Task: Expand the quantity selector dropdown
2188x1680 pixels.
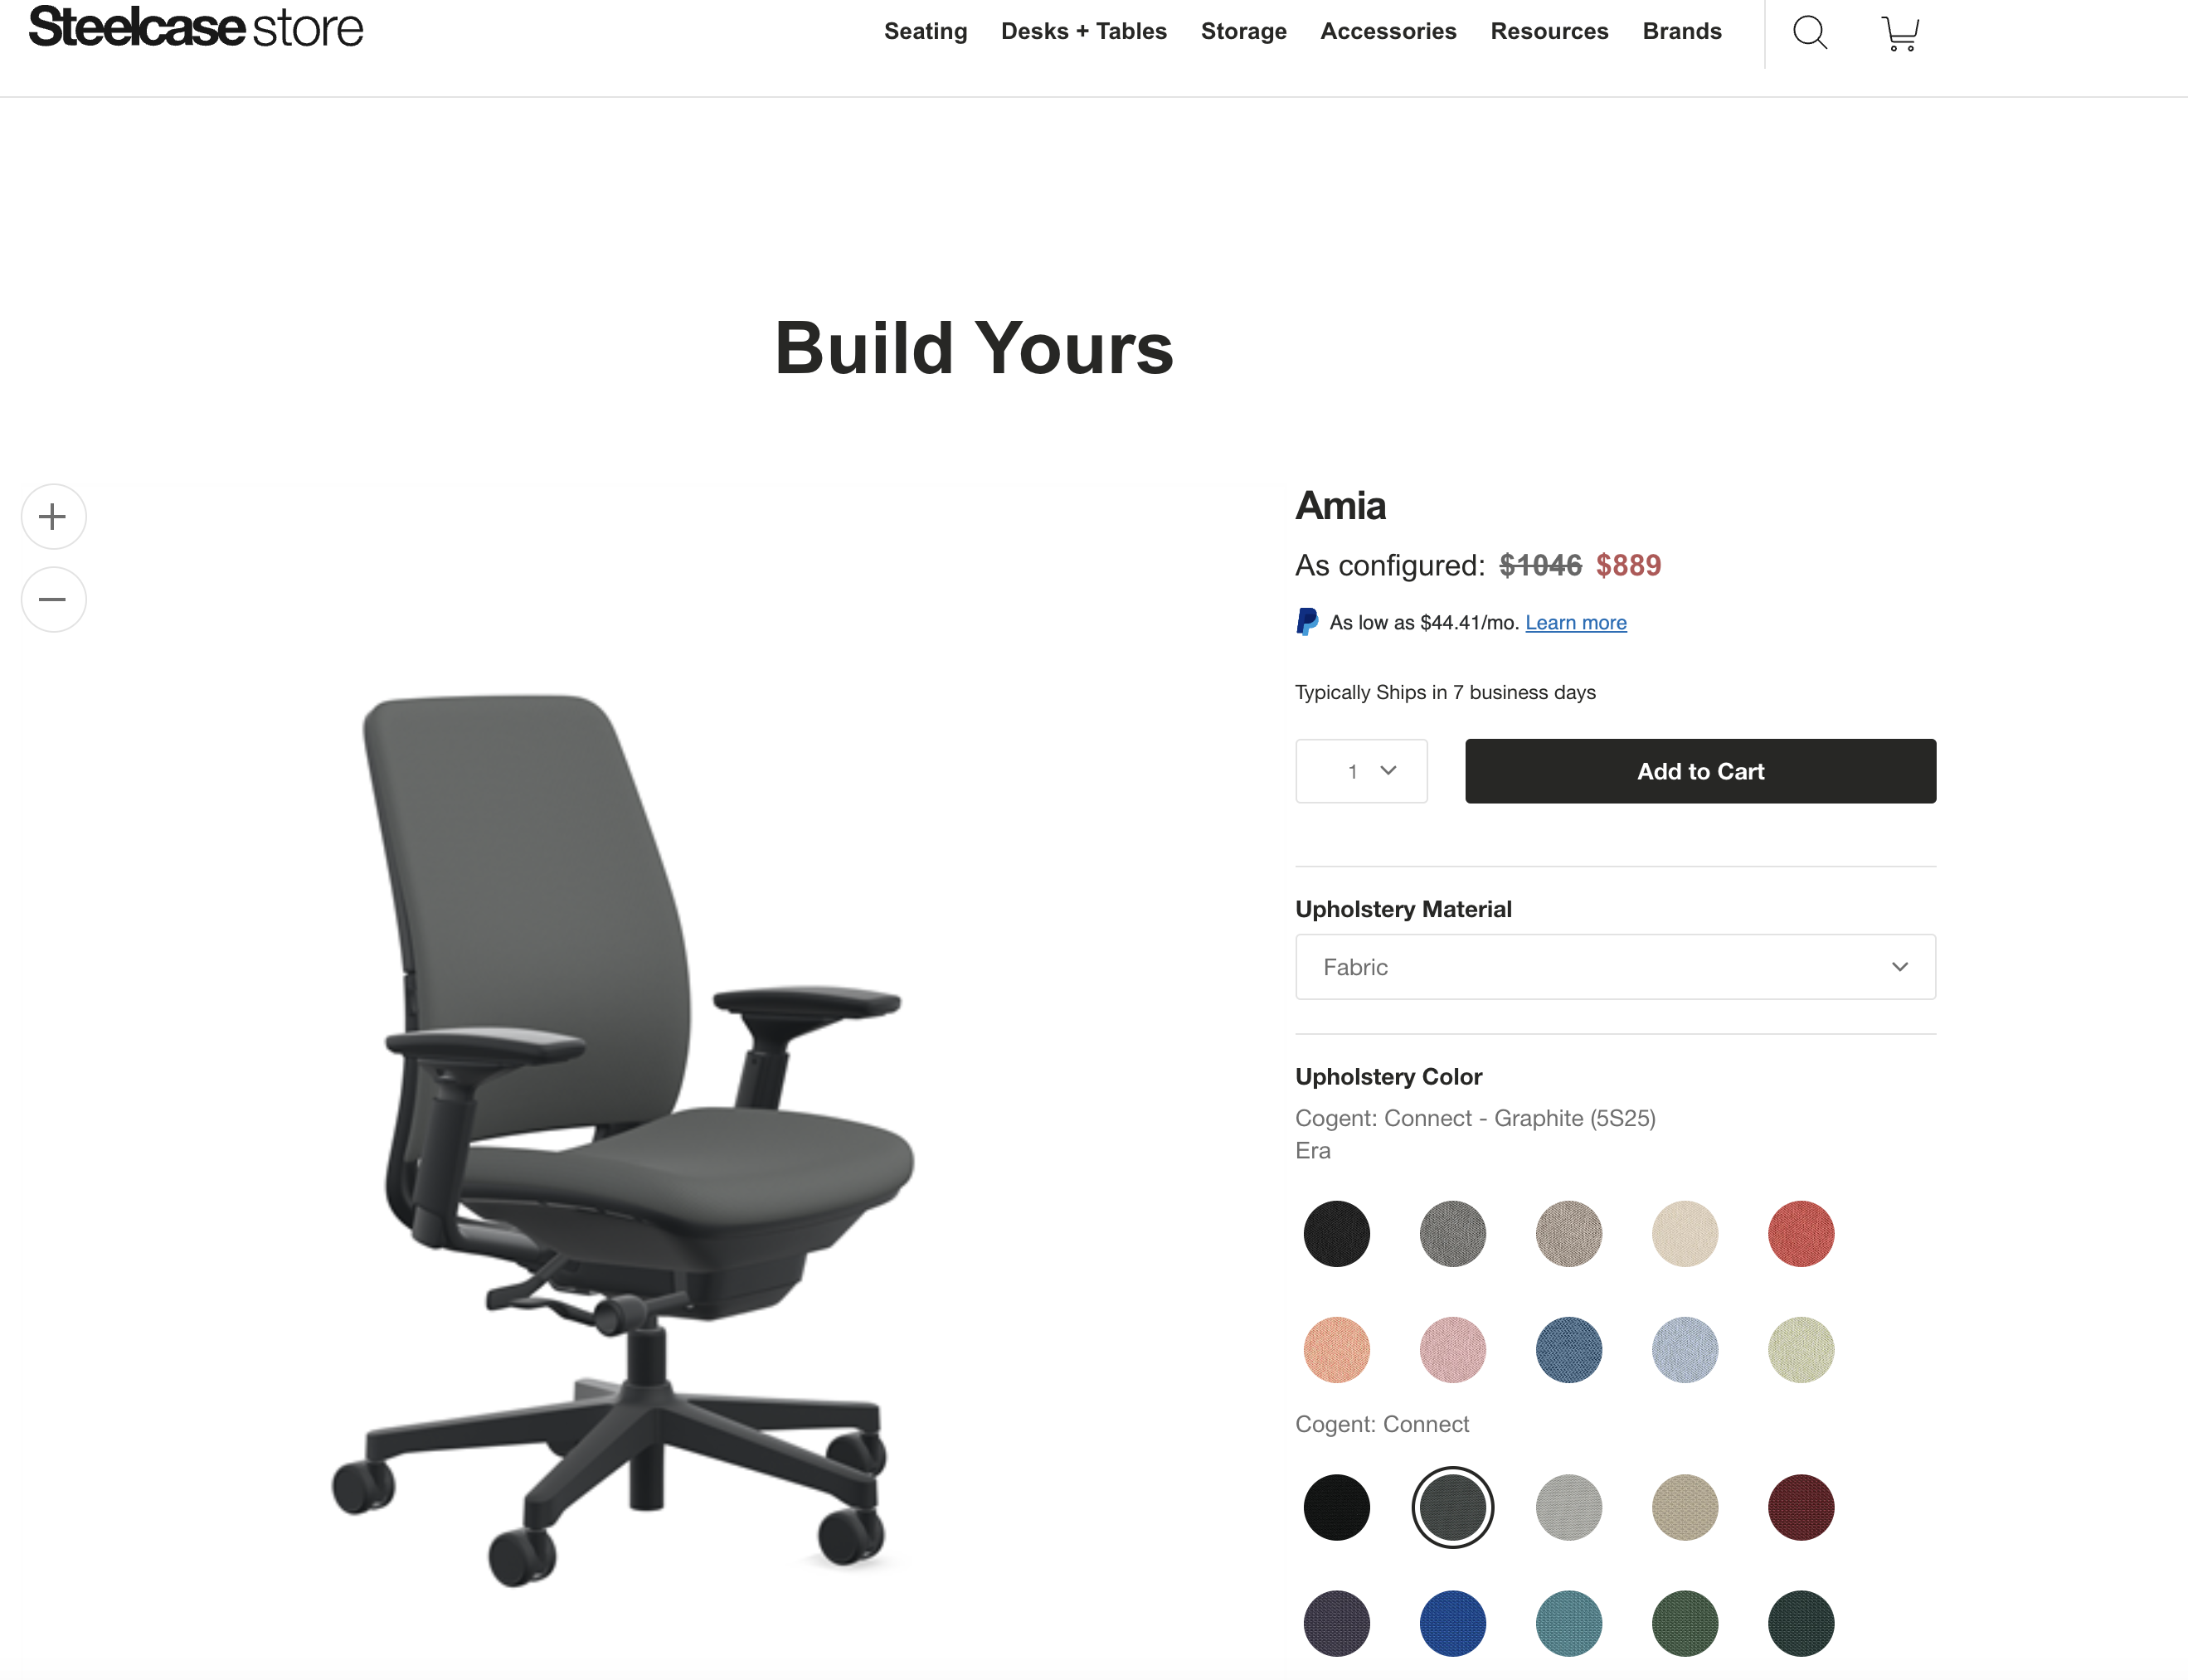Action: coord(1361,771)
